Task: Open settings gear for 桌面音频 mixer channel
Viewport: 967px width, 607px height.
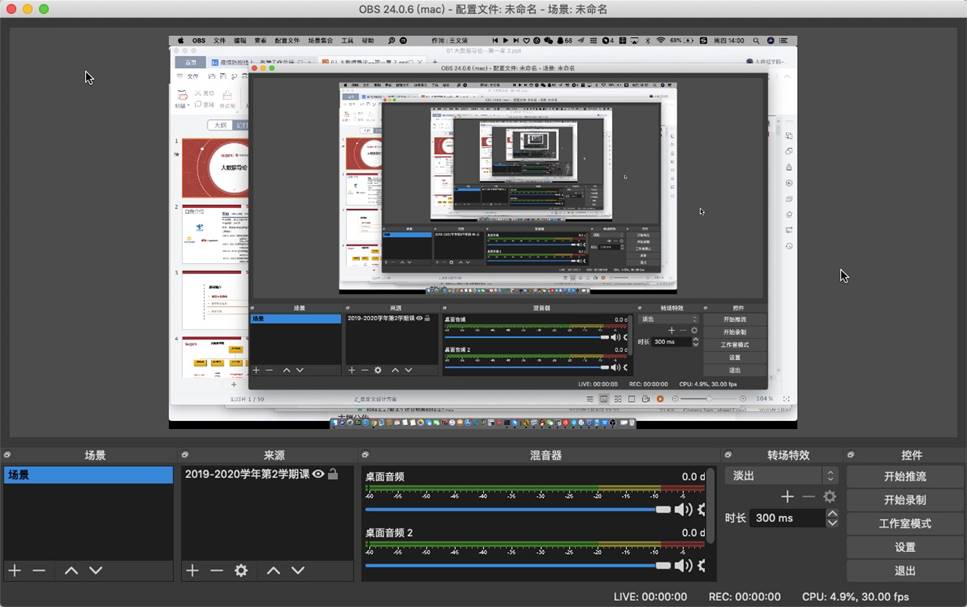Action: coord(702,509)
